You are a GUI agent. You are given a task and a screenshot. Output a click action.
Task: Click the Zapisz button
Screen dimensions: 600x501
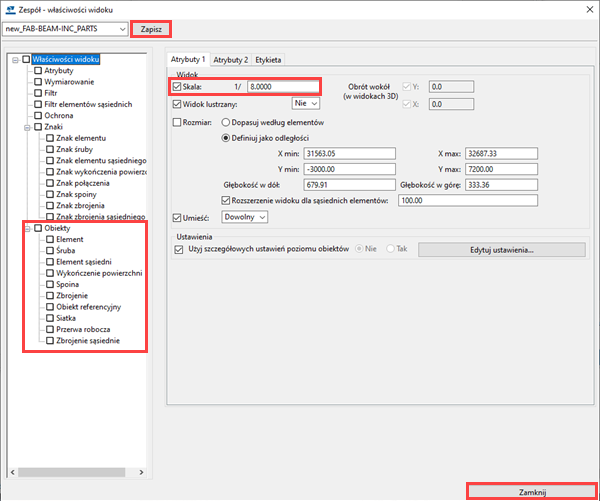[x=148, y=29]
